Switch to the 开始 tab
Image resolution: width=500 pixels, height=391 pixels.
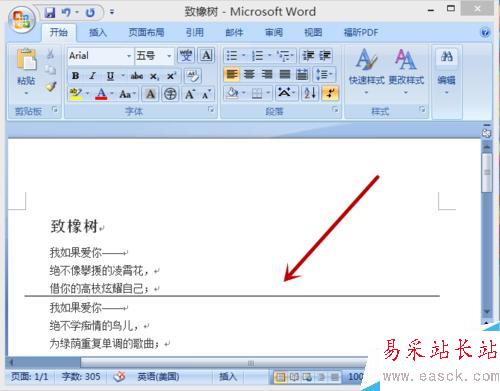pos(58,33)
